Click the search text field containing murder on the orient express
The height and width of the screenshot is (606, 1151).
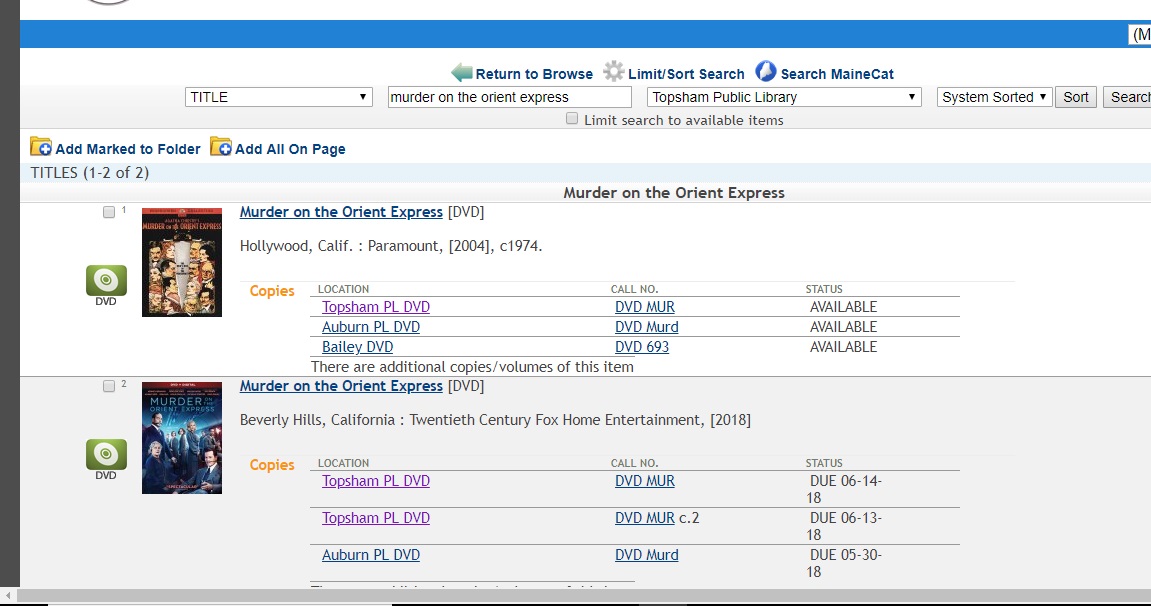click(509, 97)
